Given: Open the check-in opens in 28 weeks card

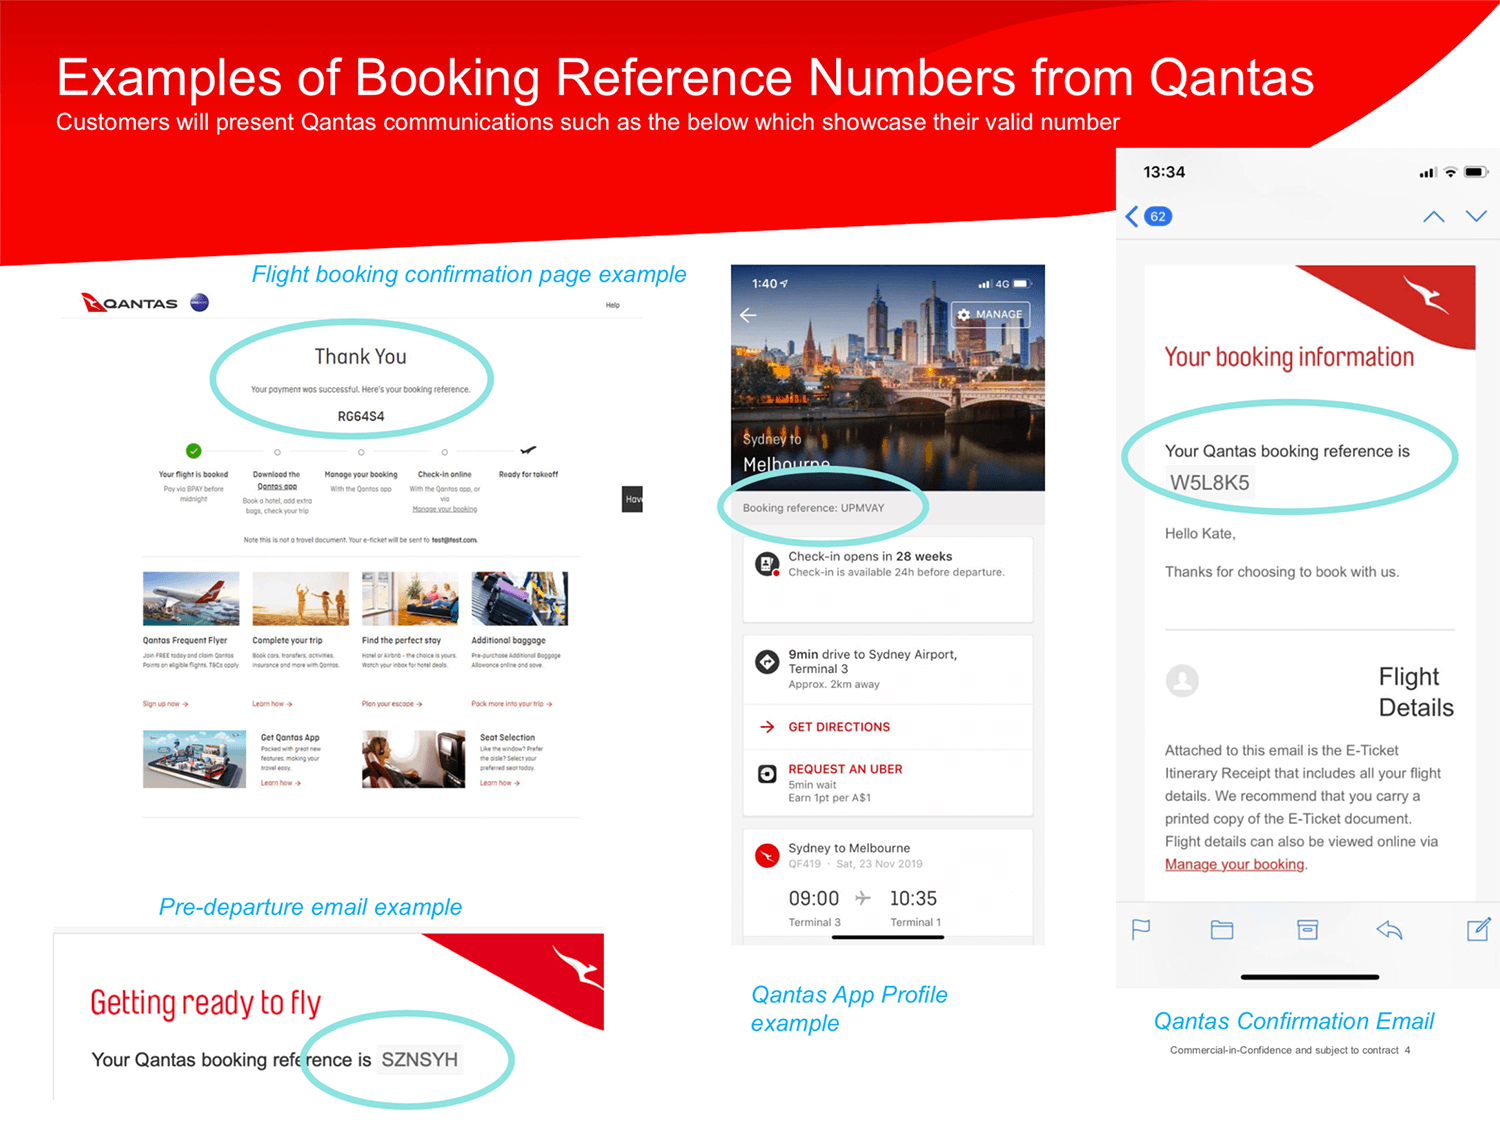Looking at the screenshot, I should 888,579.
